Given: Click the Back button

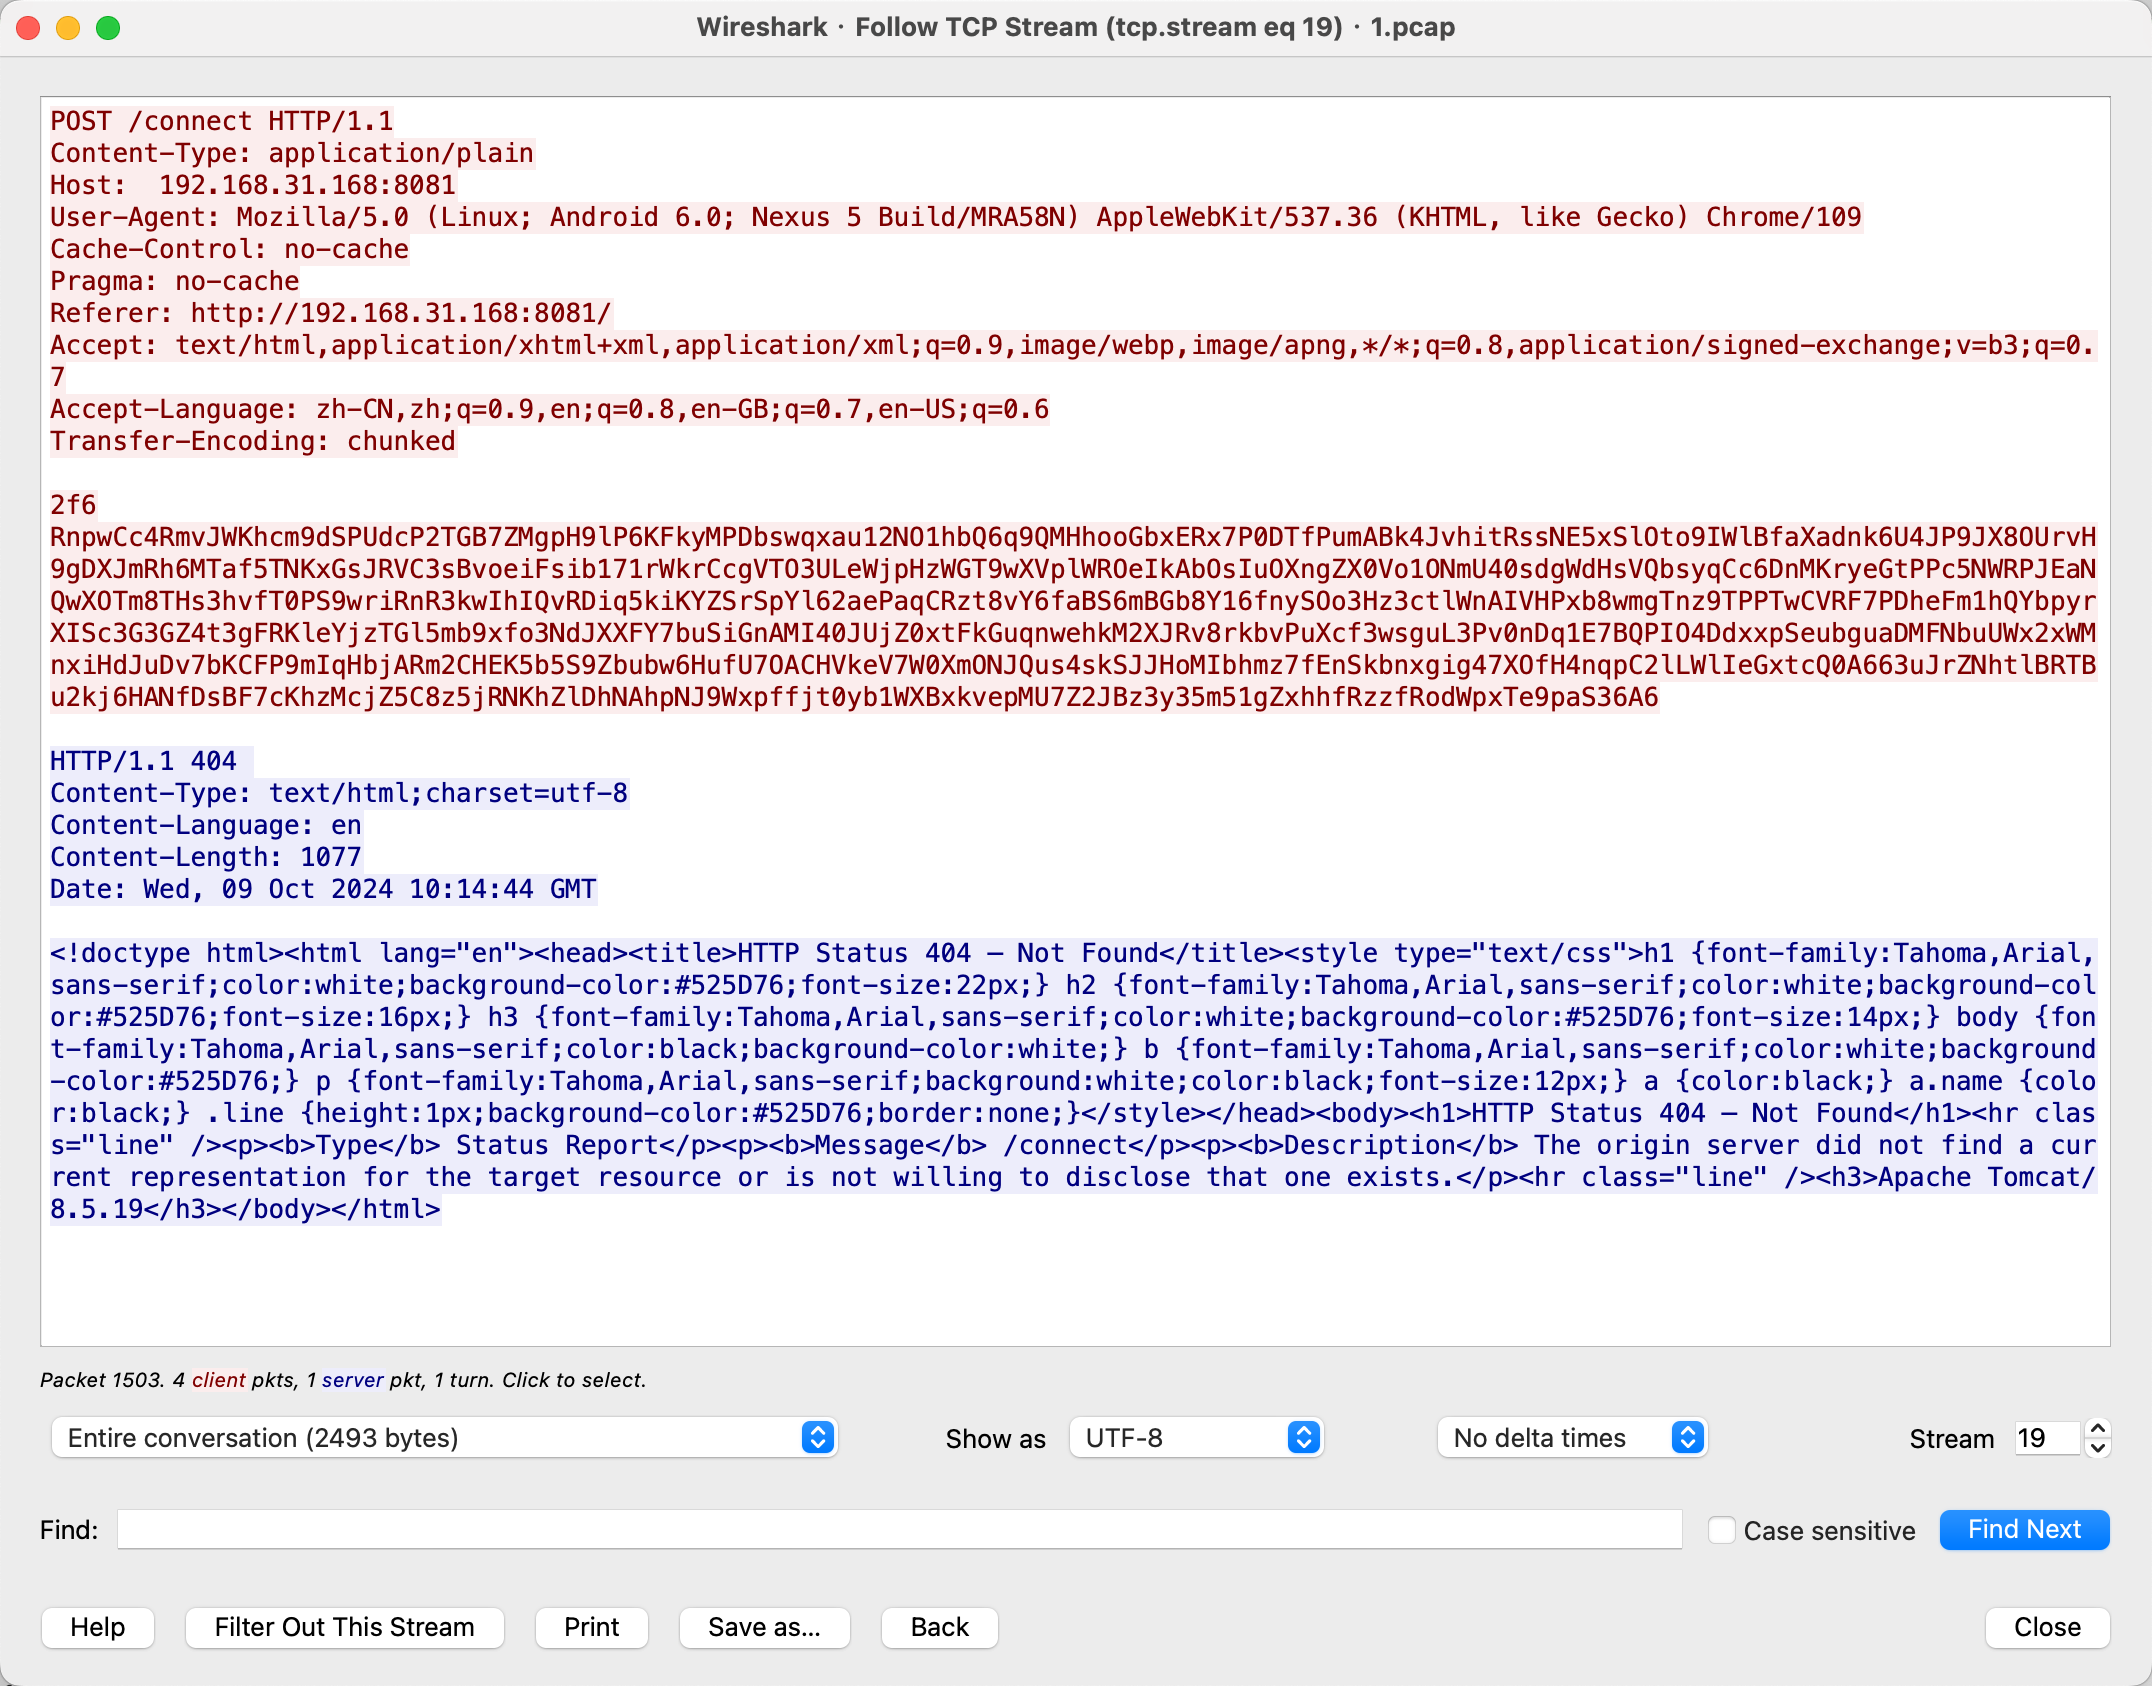Looking at the screenshot, I should click(939, 1627).
